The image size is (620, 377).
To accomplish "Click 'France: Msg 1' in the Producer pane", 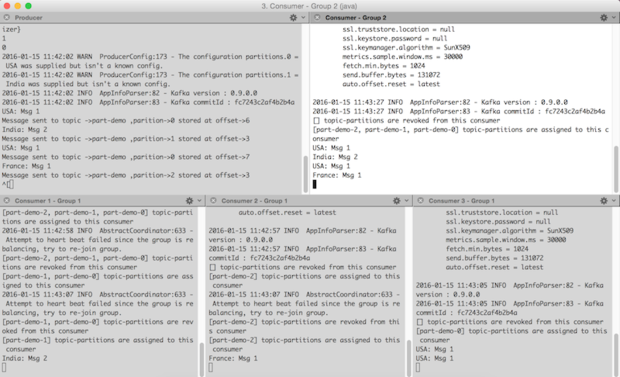I will pos(26,166).
